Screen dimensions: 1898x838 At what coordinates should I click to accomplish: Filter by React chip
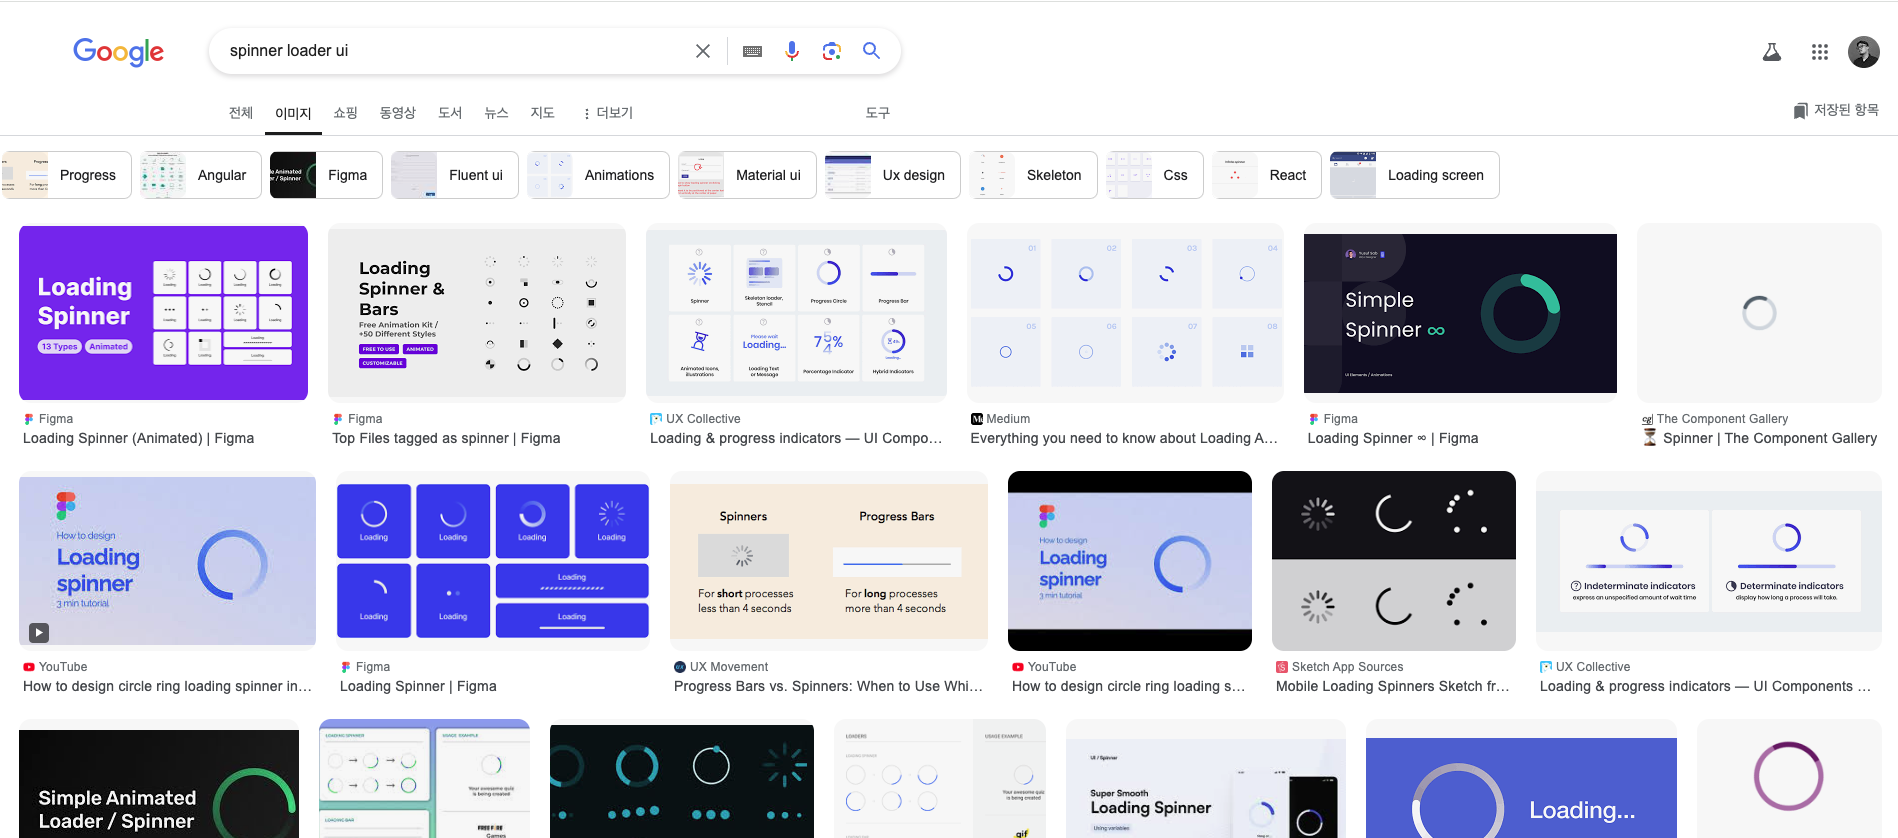click(x=1267, y=175)
